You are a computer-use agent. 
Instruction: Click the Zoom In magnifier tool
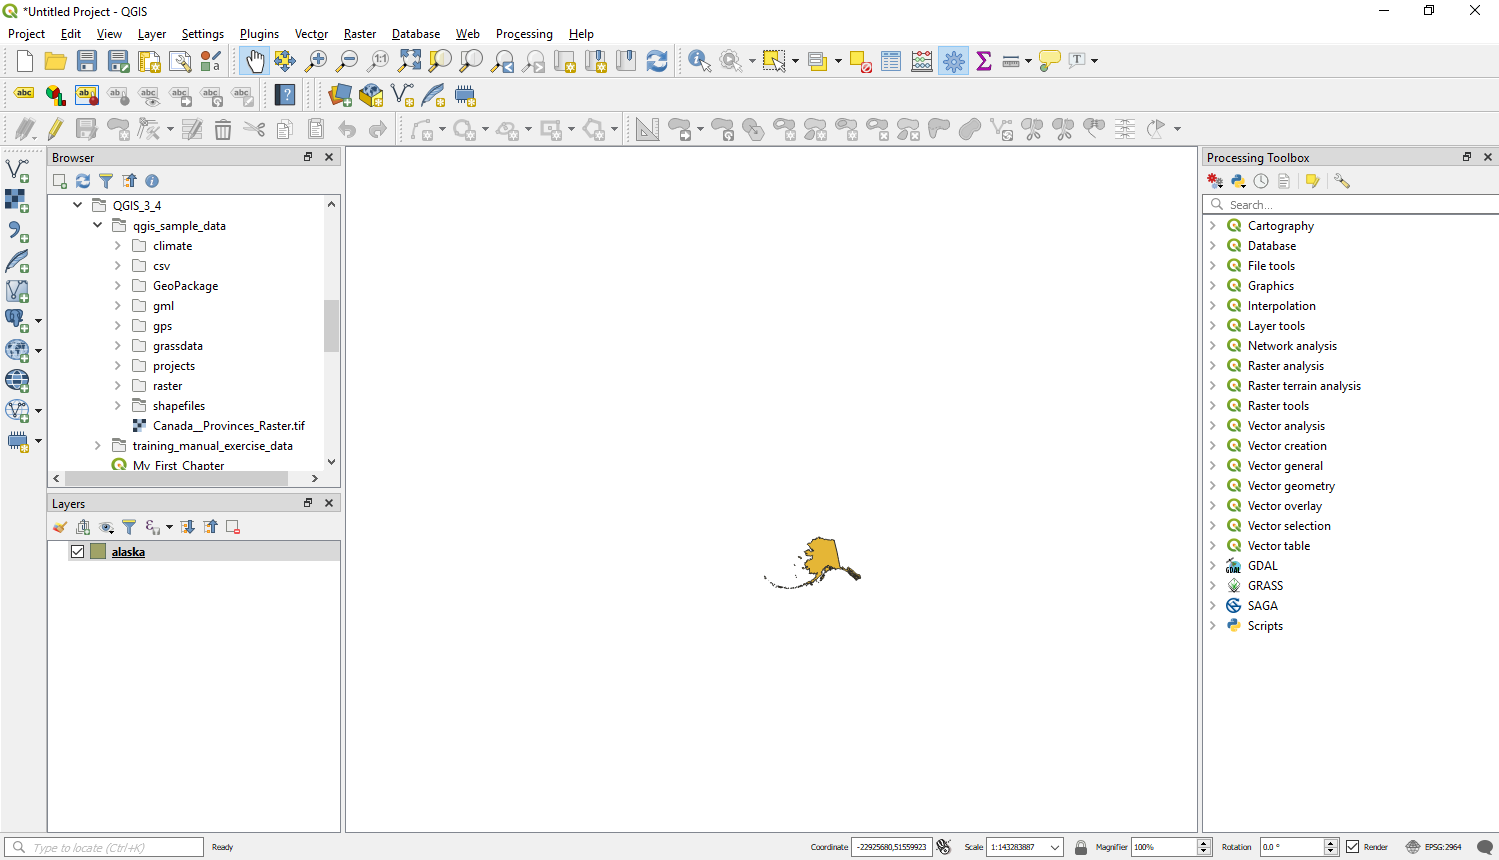coord(317,62)
